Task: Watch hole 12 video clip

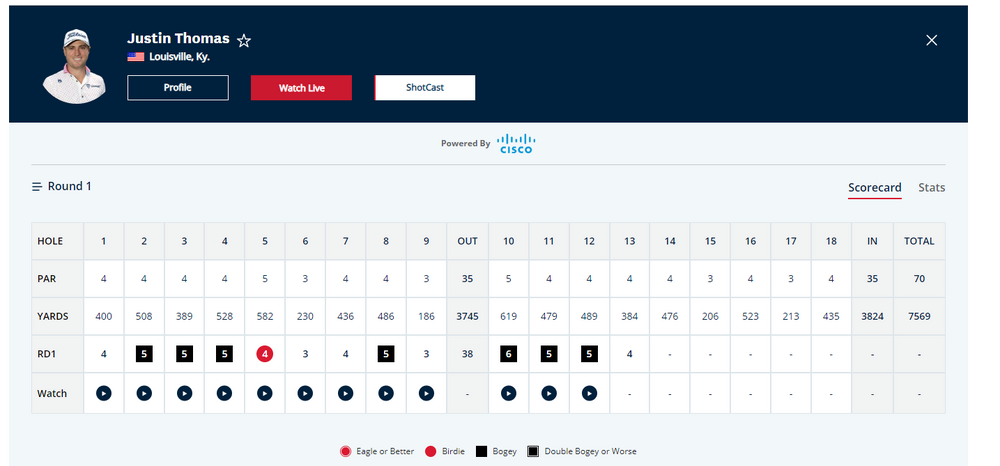Action: point(589,393)
